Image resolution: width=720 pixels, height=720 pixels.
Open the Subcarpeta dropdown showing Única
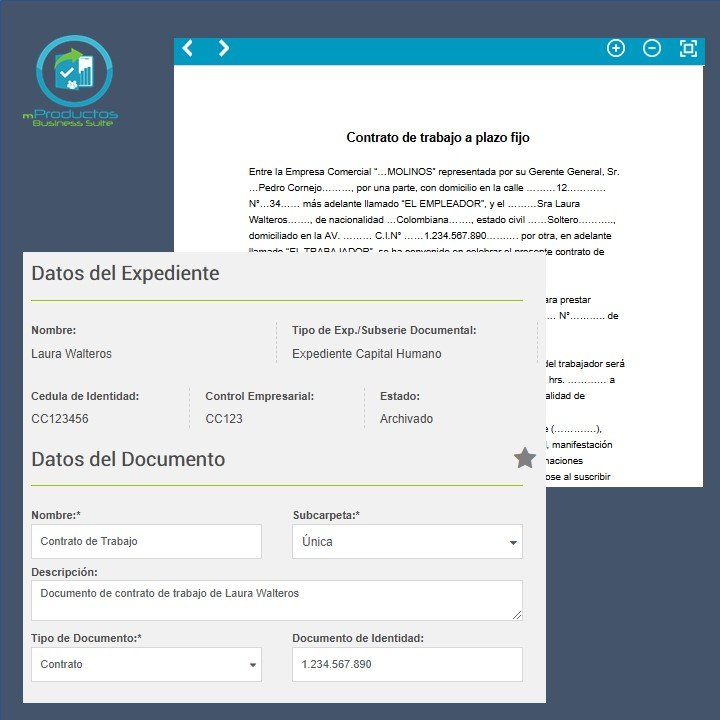407,541
